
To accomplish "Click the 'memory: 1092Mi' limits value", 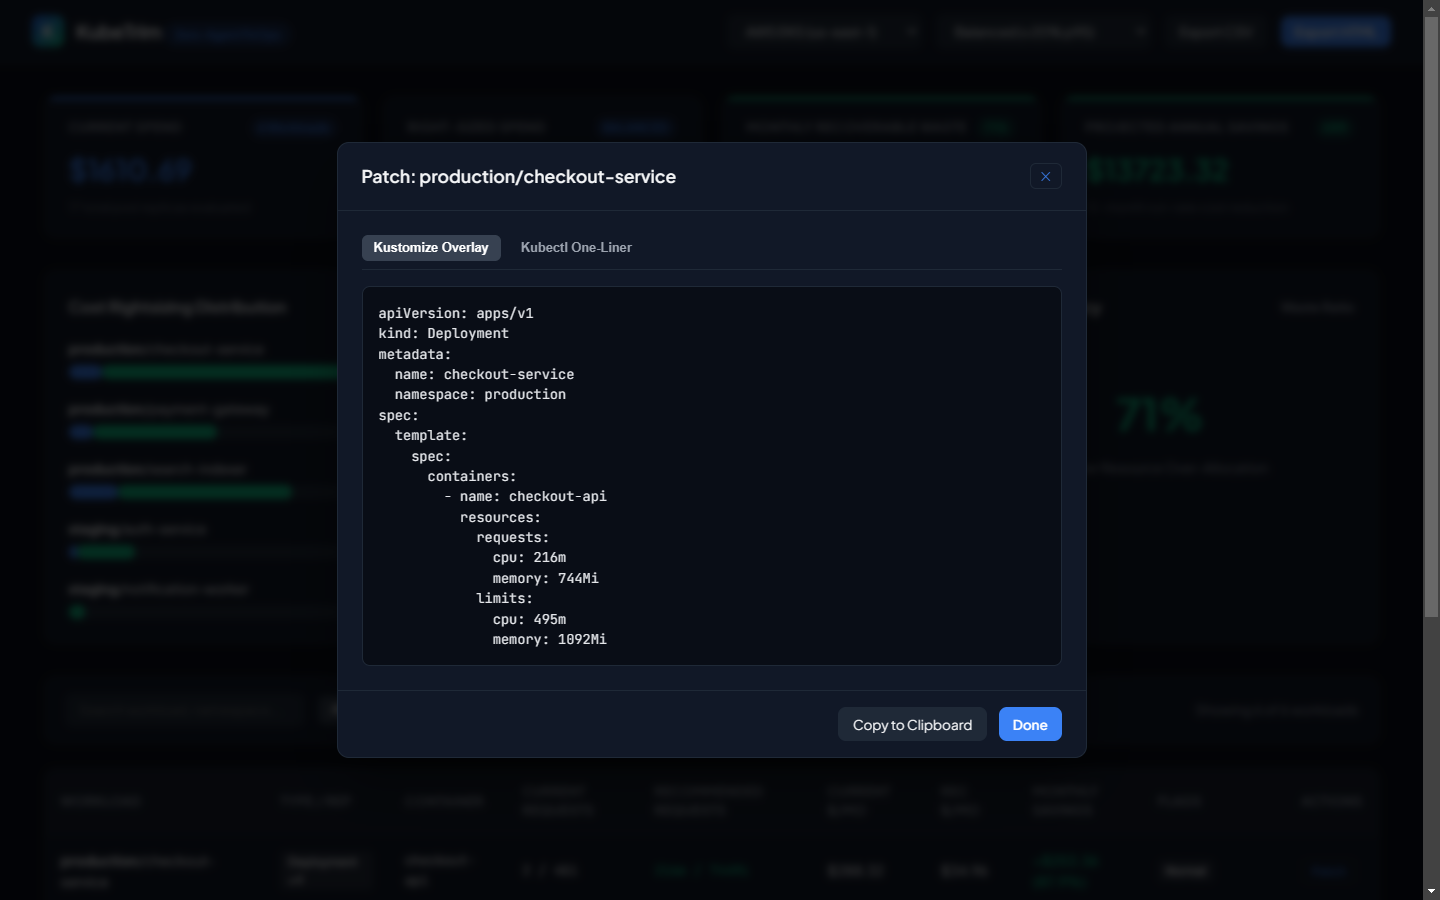I will 550,639.
